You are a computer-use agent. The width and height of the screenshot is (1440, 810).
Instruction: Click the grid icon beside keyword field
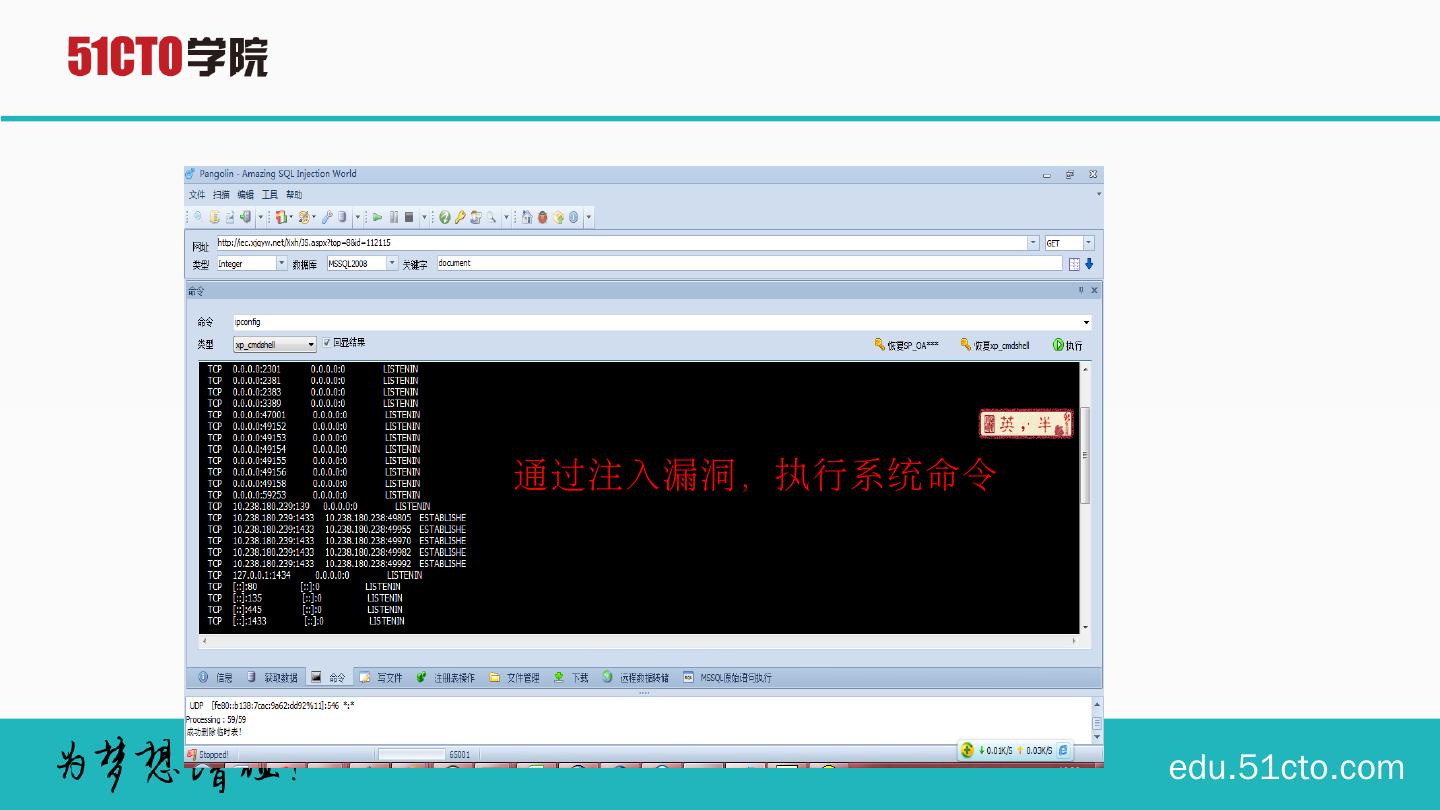(1075, 264)
